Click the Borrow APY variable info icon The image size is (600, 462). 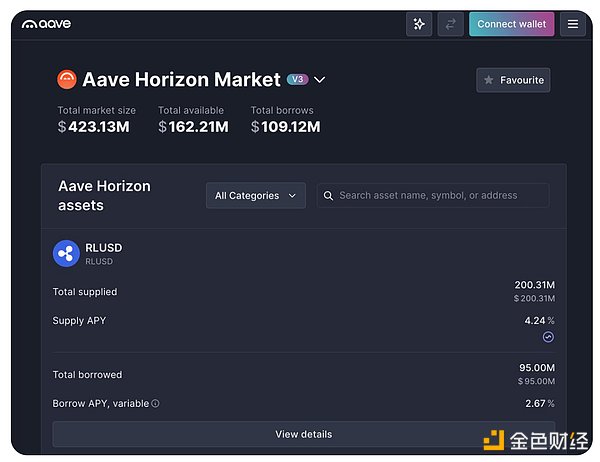click(155, 404)
